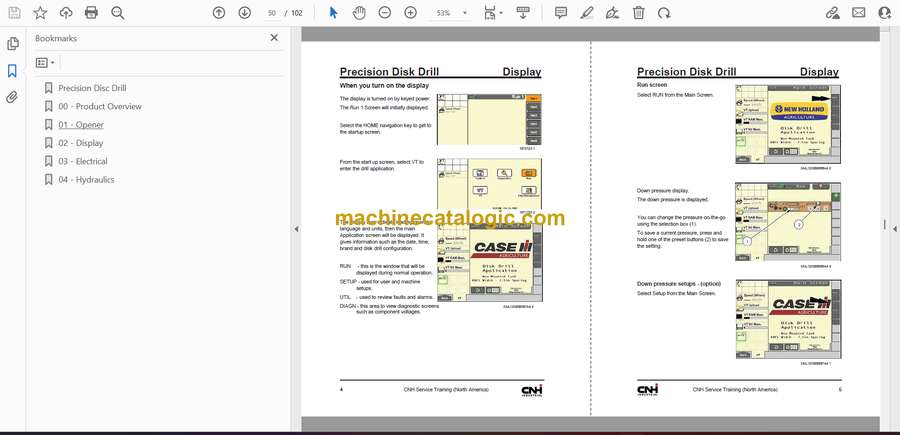900x435 pixels.
Task: Jump to 03 - Electrical bookmark
Action: tap(83, 161)
